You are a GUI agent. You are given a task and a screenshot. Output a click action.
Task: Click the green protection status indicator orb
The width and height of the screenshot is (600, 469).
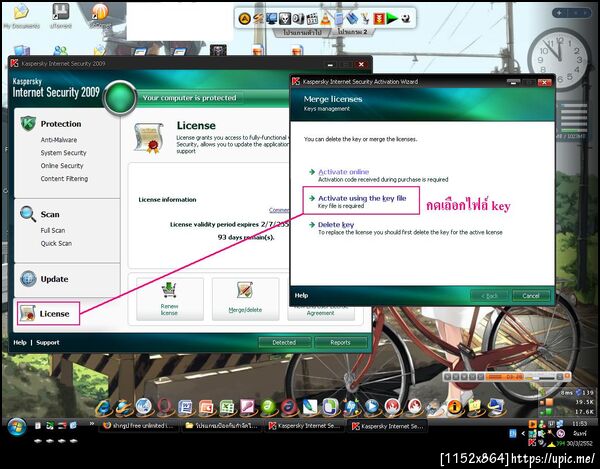(x=120, y=98)
